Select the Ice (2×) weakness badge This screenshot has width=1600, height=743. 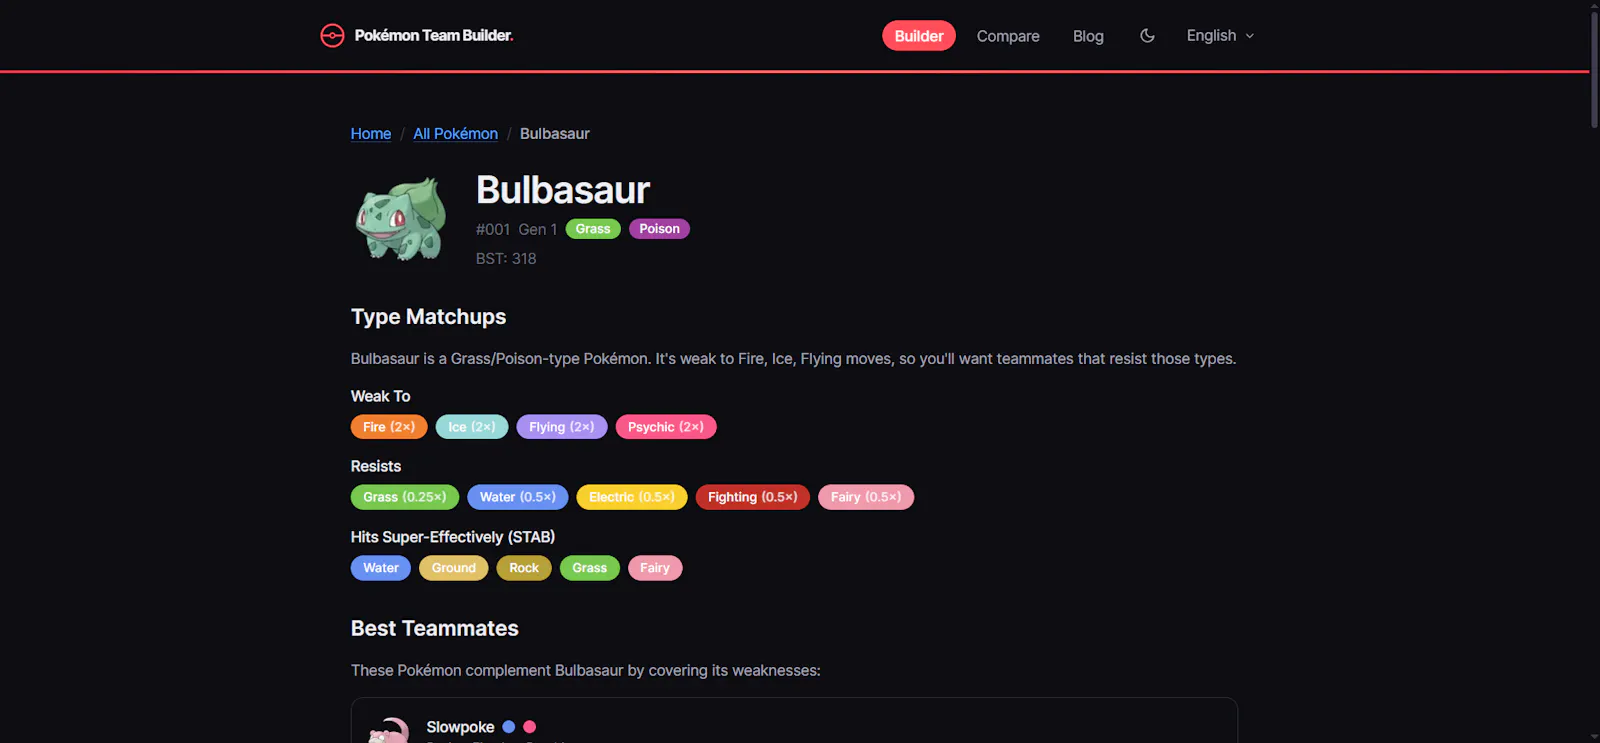(472, 427)
